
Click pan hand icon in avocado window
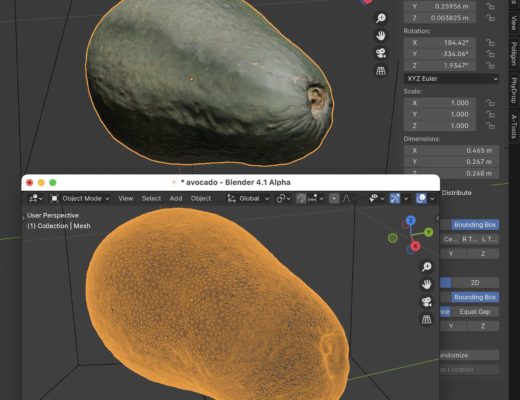pyautogui.click(x=427, y=284)
